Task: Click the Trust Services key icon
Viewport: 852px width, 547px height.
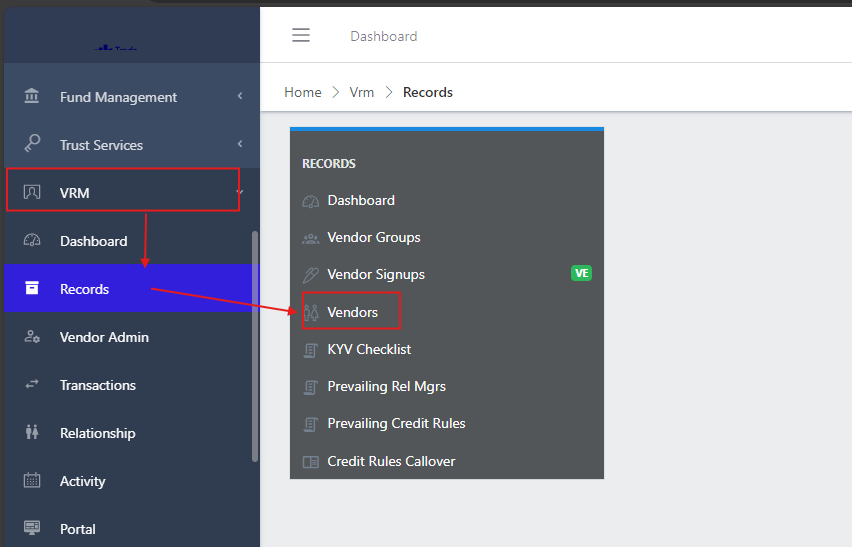Action: 32,143
